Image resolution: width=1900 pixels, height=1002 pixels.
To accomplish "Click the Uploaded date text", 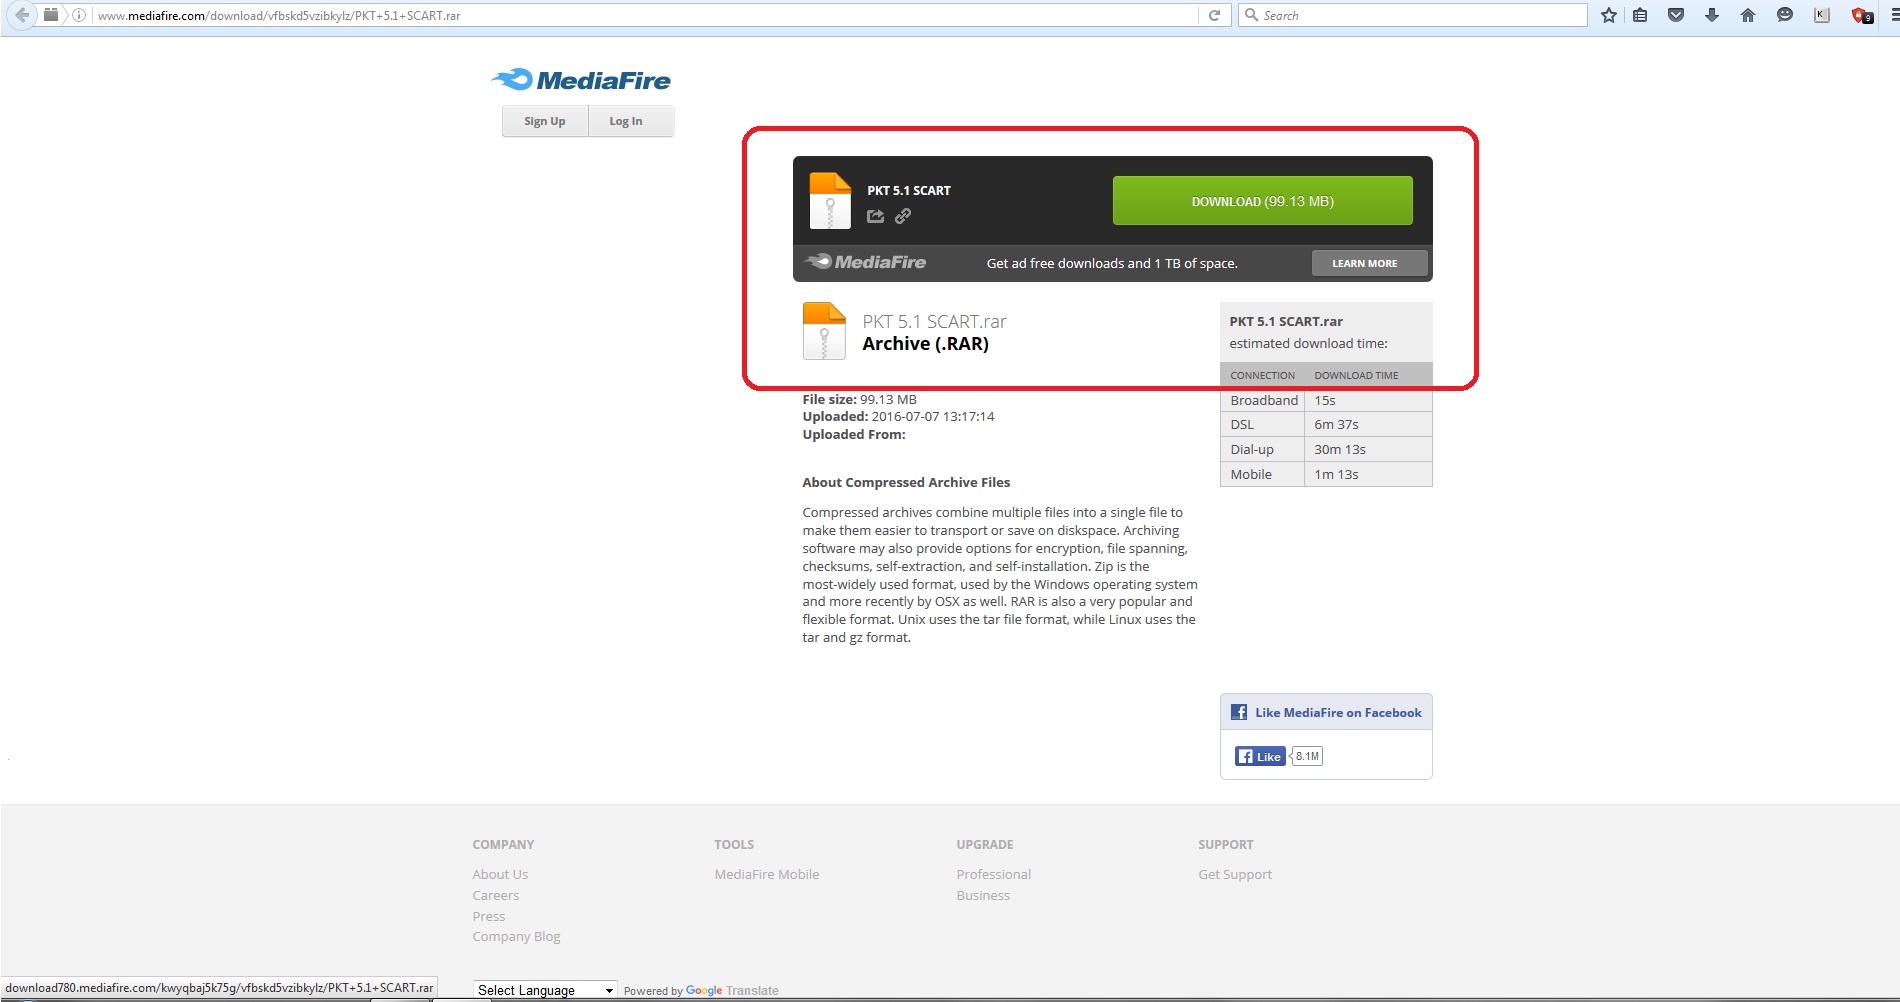I will click(898, 416).
